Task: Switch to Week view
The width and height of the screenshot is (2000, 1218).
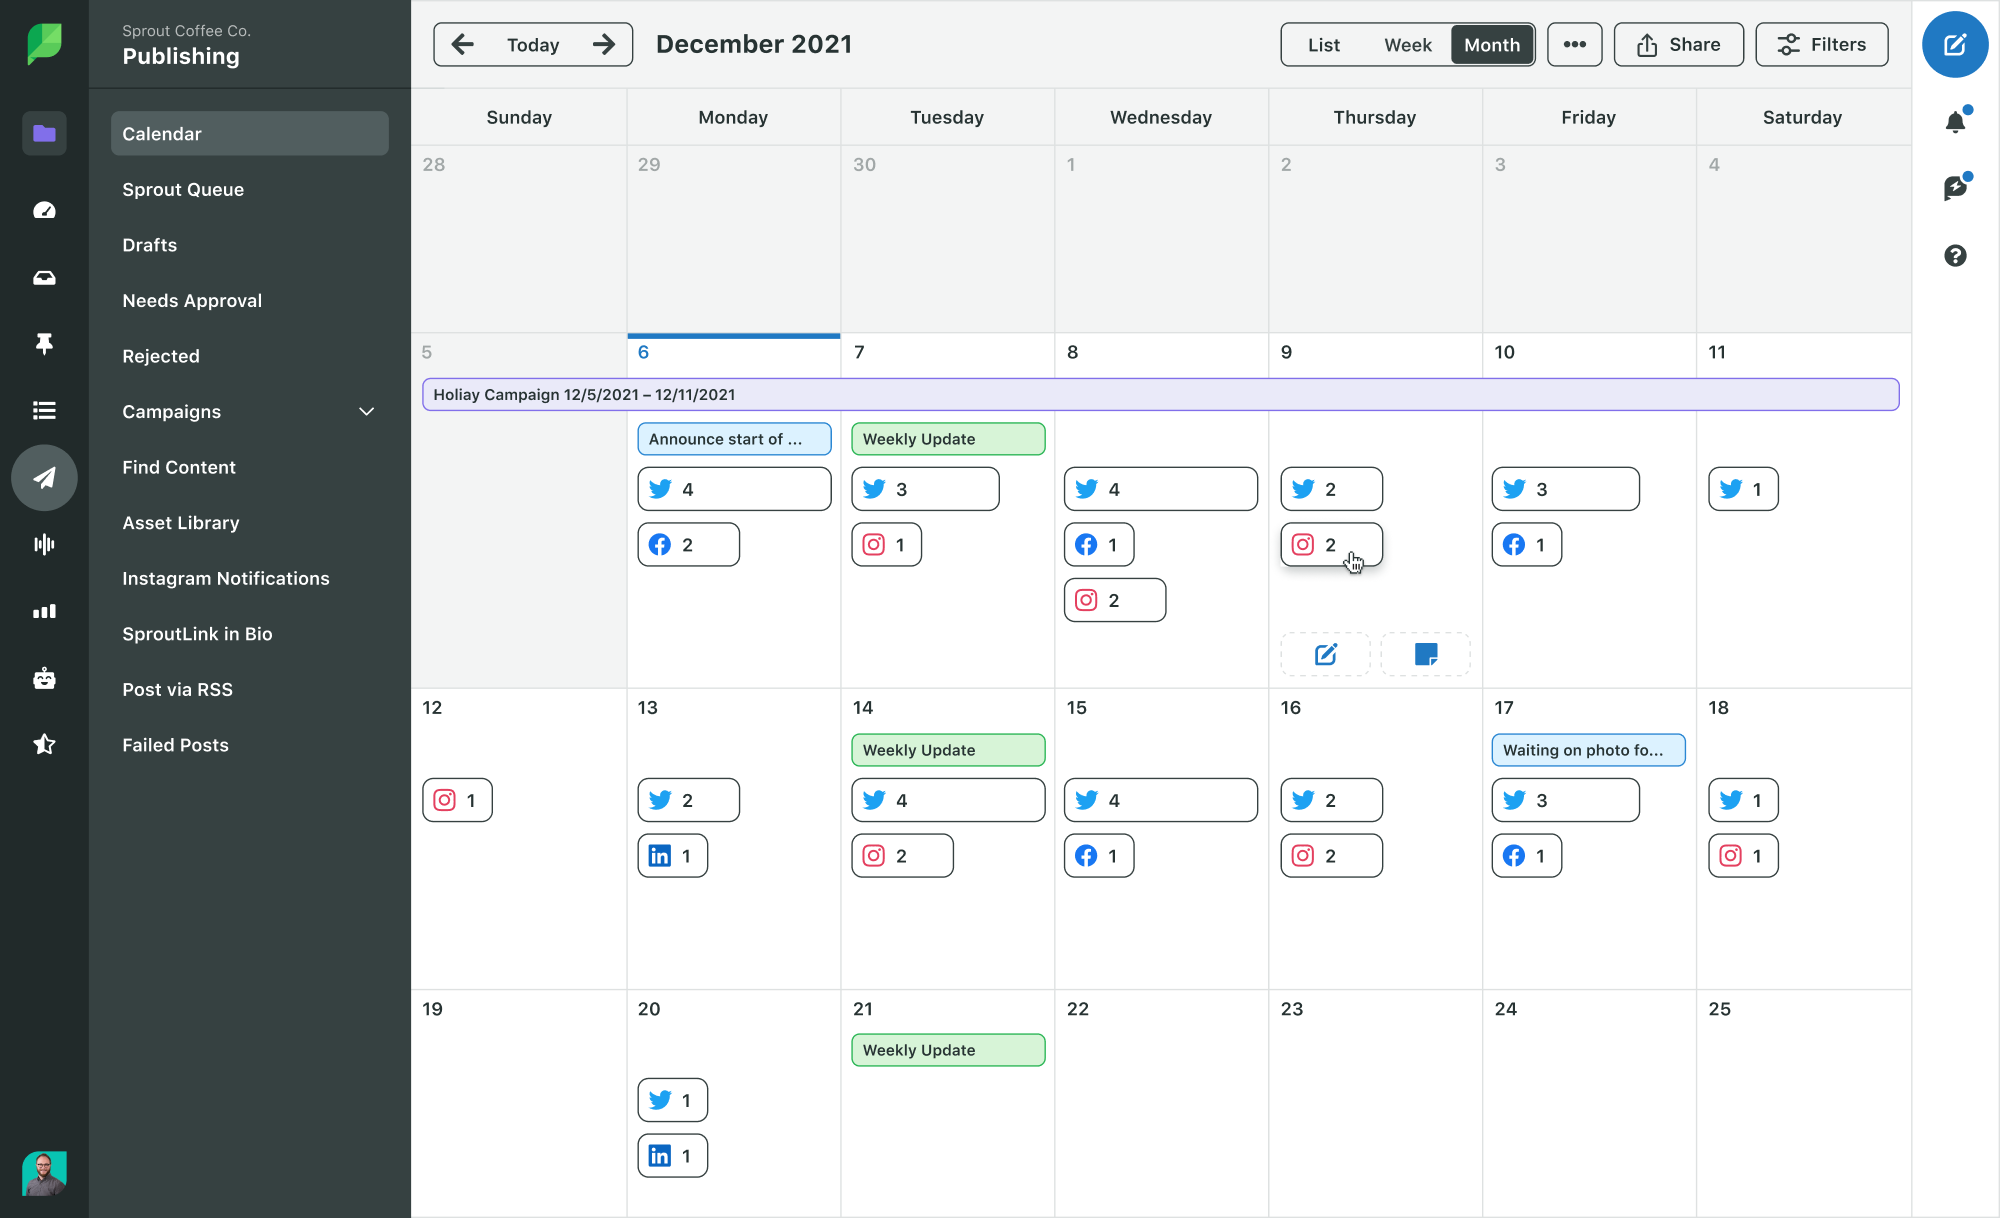Action: coord(1407,44)
